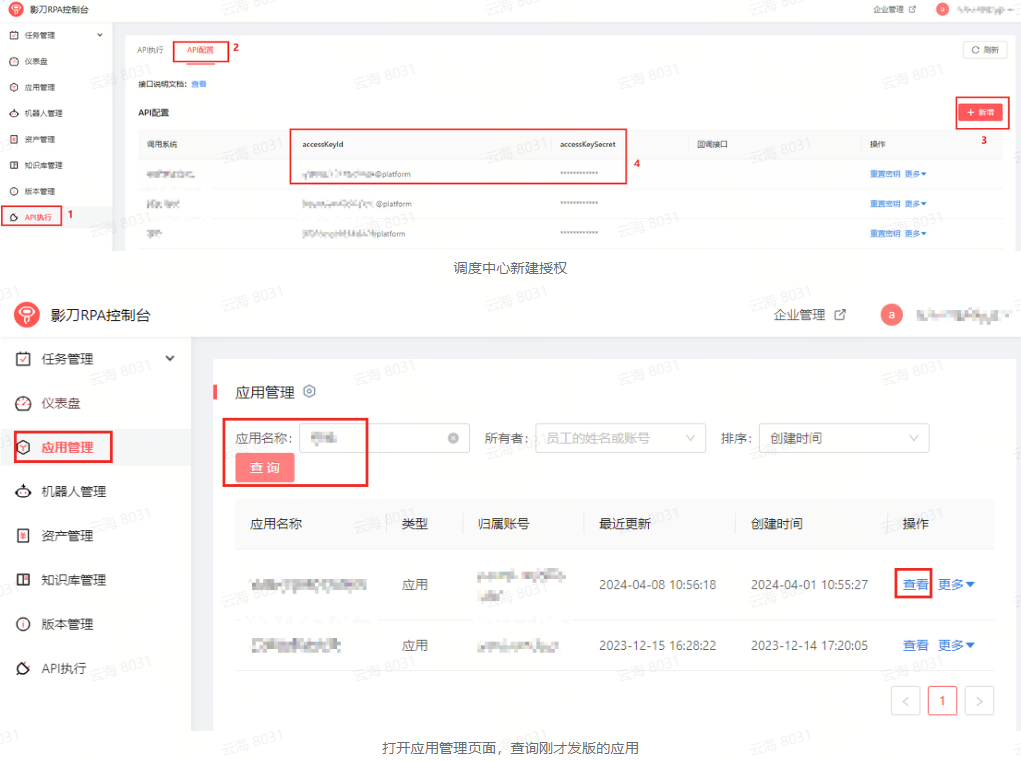The image size is (1021, 761).
Task: Click 查看 for the 2023-12-15 16:28:22 application
Action: click(915, 645)
